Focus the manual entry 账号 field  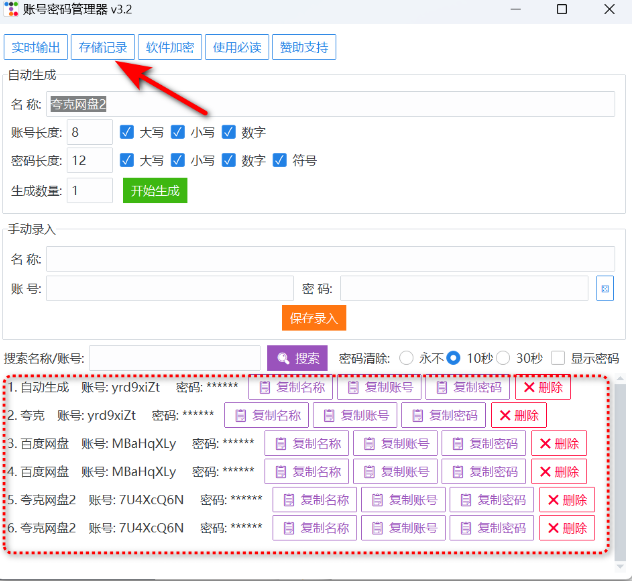(x=170, y=288)
